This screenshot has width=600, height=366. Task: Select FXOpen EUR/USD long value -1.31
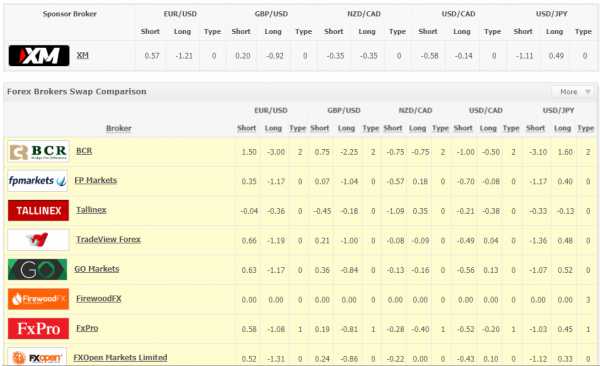[276, 359]
